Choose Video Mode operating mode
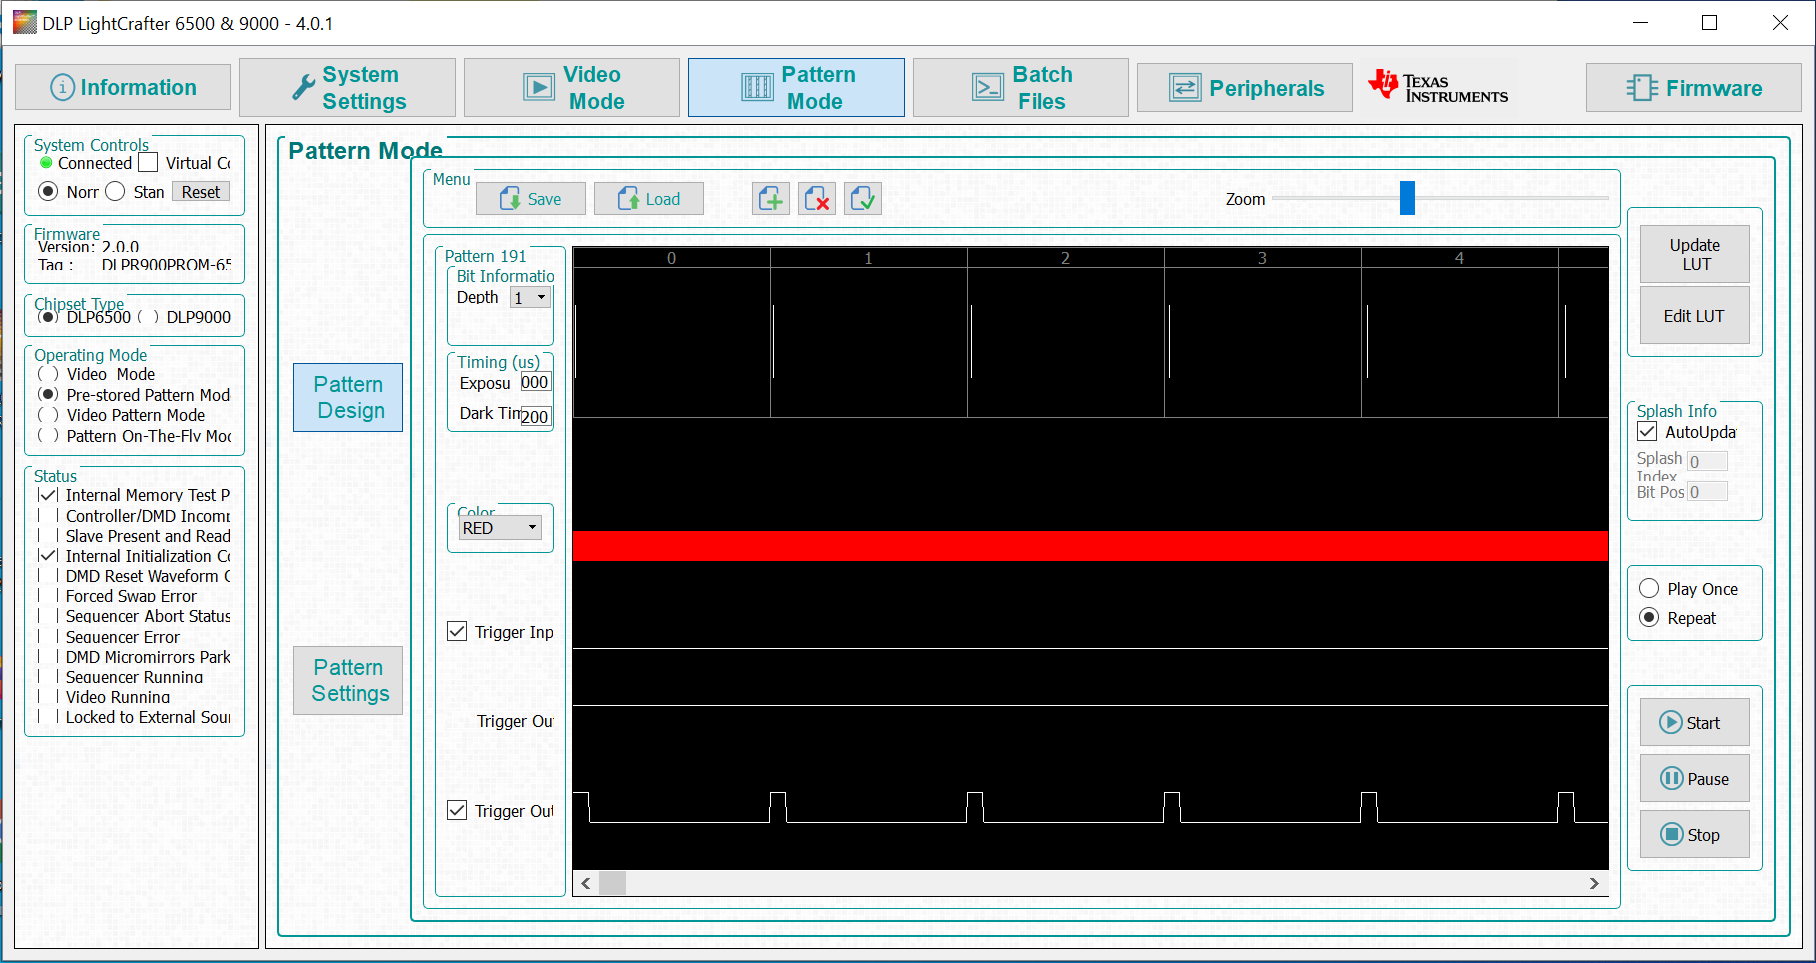 47,374
